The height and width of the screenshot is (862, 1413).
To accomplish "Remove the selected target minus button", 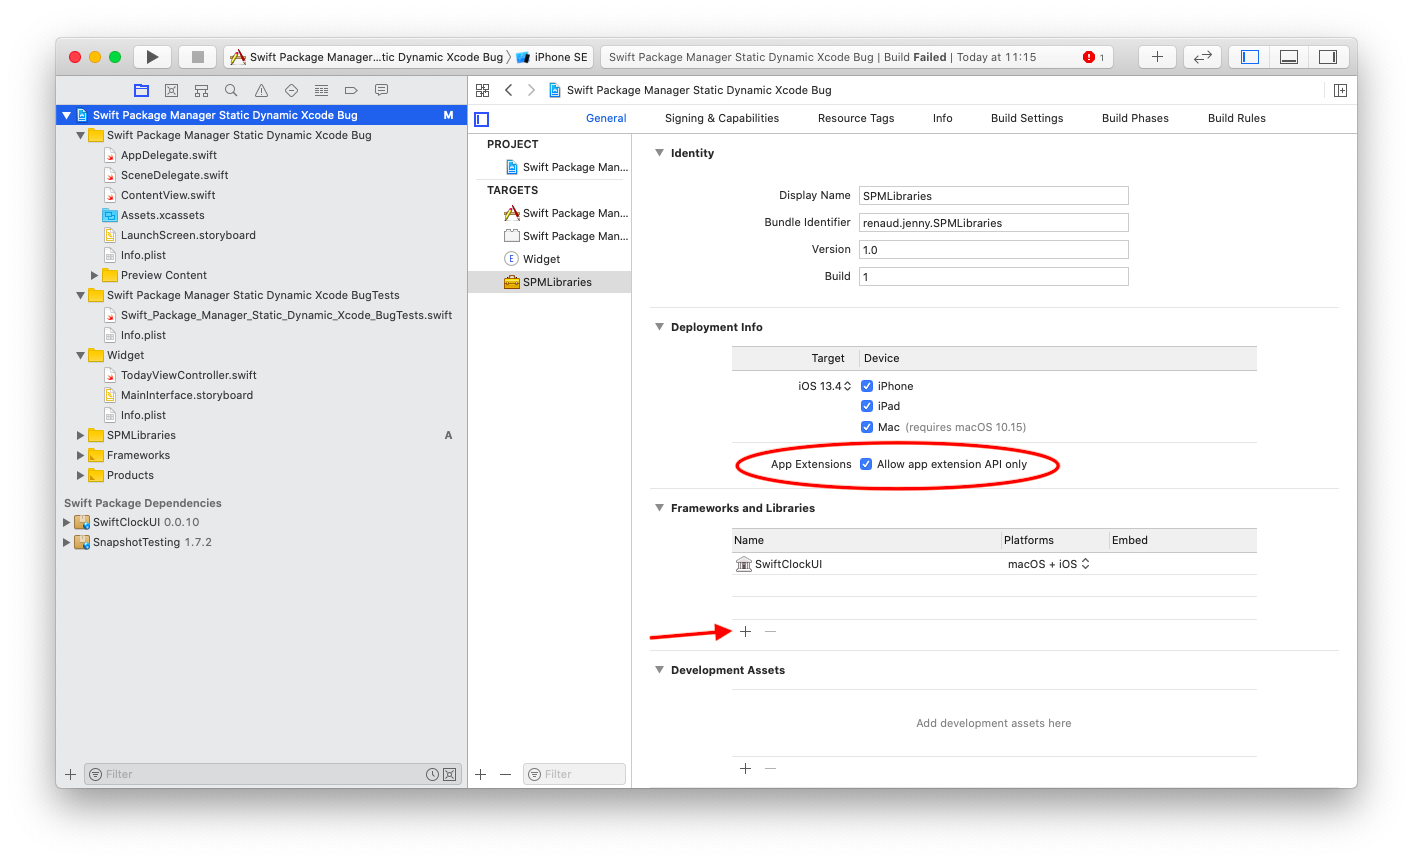I will point(505,774).
